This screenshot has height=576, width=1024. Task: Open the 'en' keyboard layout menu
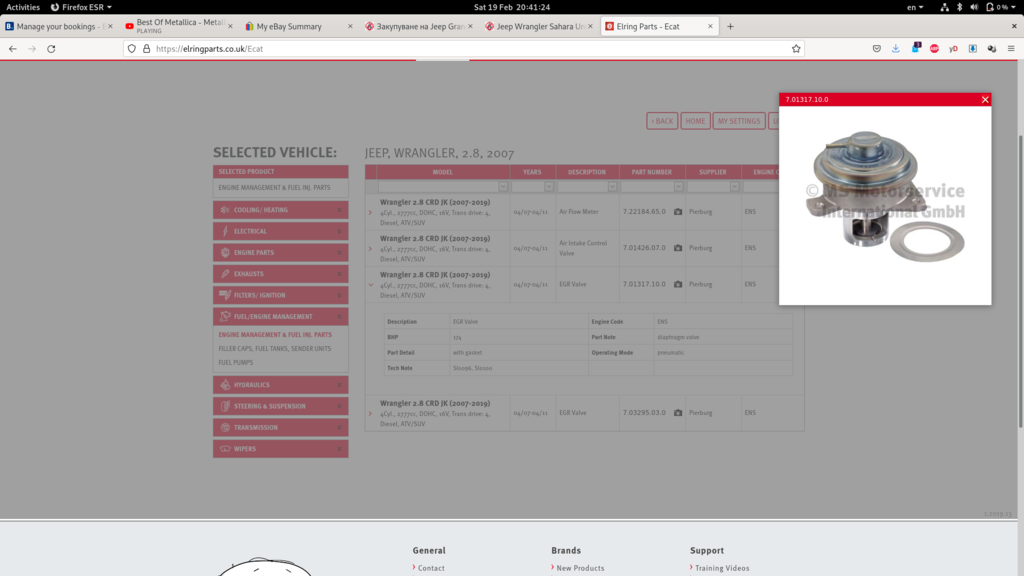pyautogui.click(x=915, y=7)
